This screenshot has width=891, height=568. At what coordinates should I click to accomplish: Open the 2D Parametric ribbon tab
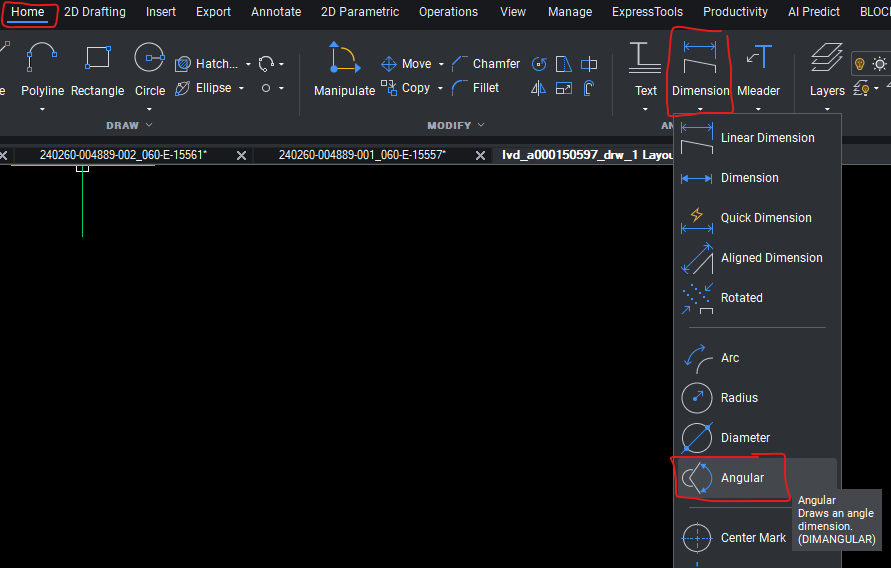360,12
